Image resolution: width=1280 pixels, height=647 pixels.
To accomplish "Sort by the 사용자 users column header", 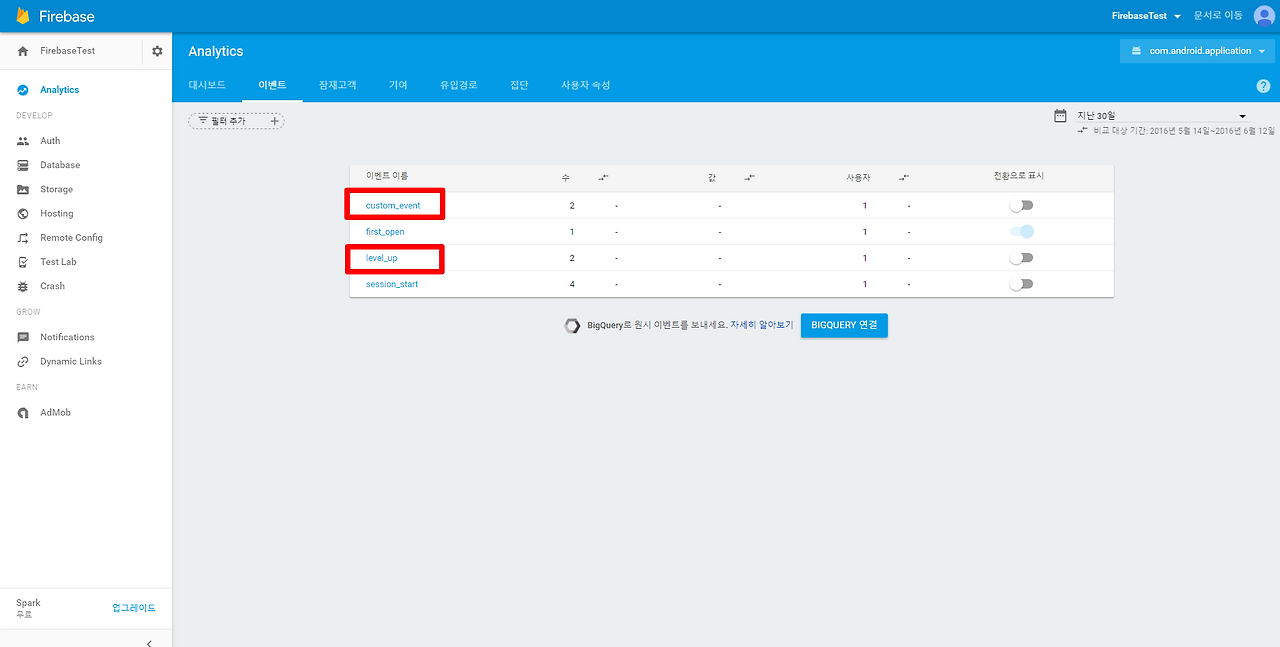I will coord(858,177).
